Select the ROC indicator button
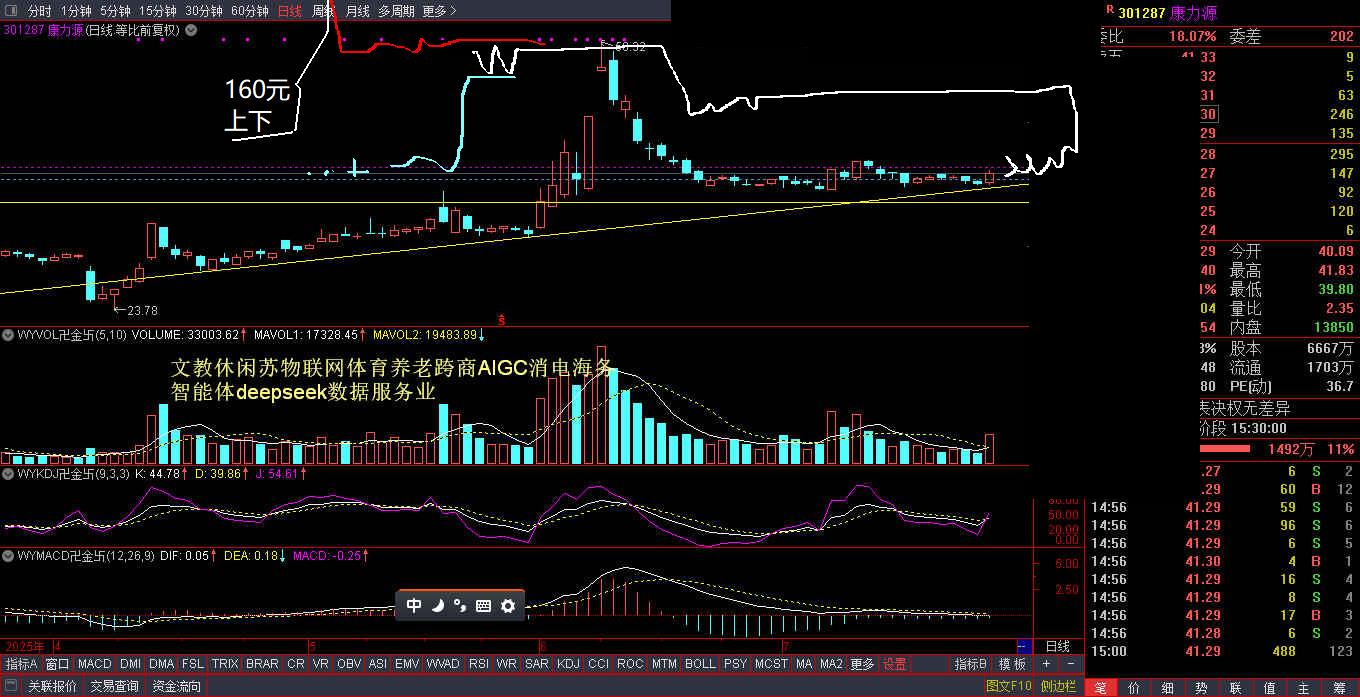 [630, 664]
